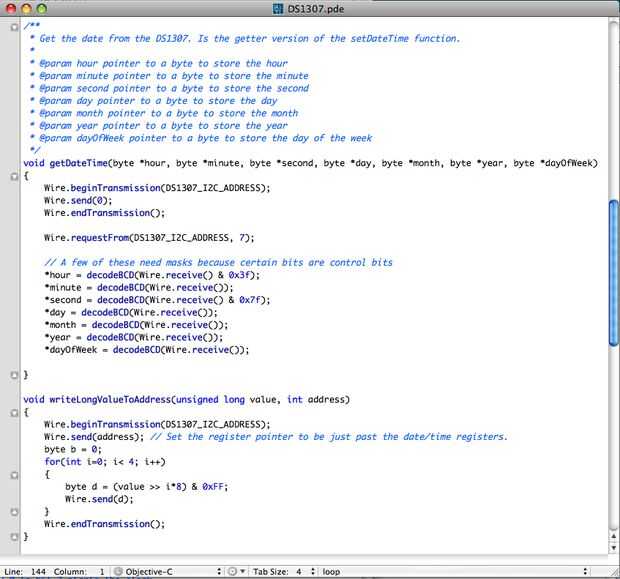Image resolution: width=620 pixels, height=579 pixels.
Task: Click the language icon beside Objective-C
Action: click(x=118, y=571)
